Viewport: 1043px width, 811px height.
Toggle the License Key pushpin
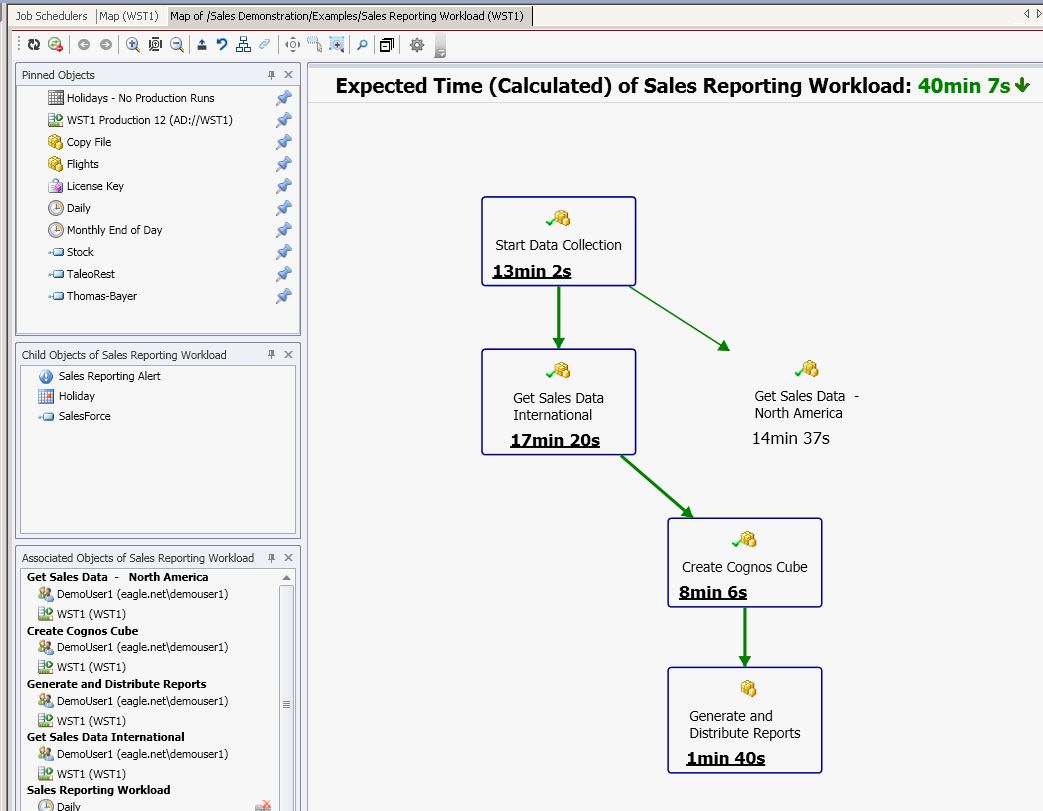click(x=284, y=186)
